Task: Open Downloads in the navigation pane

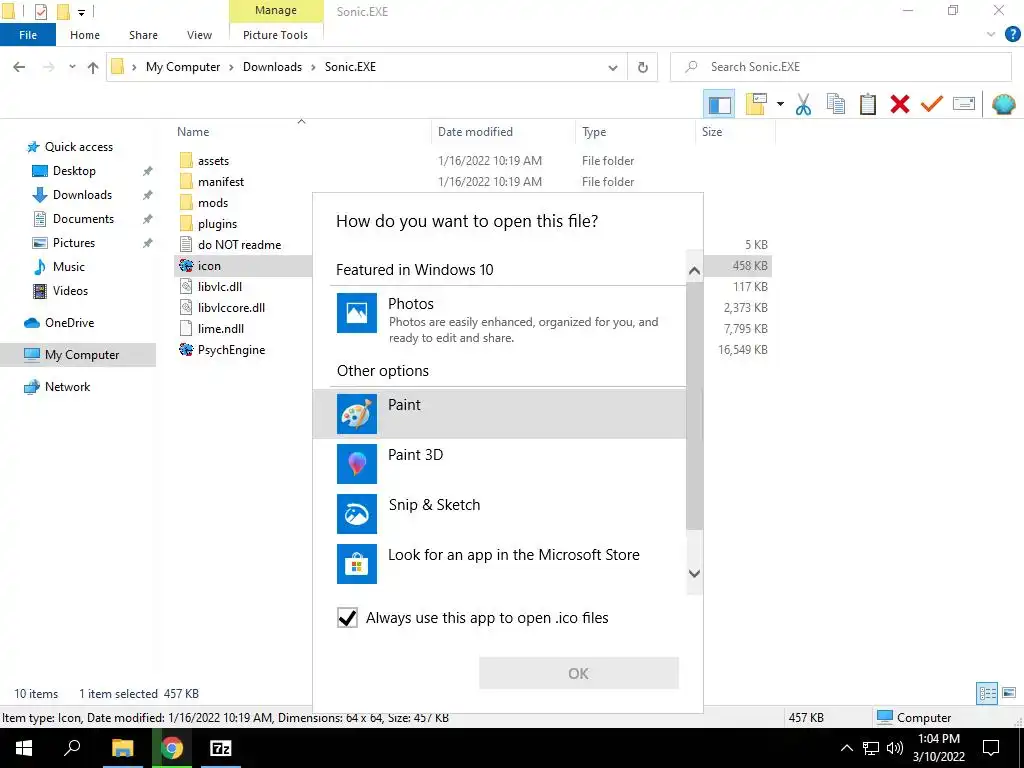Action: (82, 195)
